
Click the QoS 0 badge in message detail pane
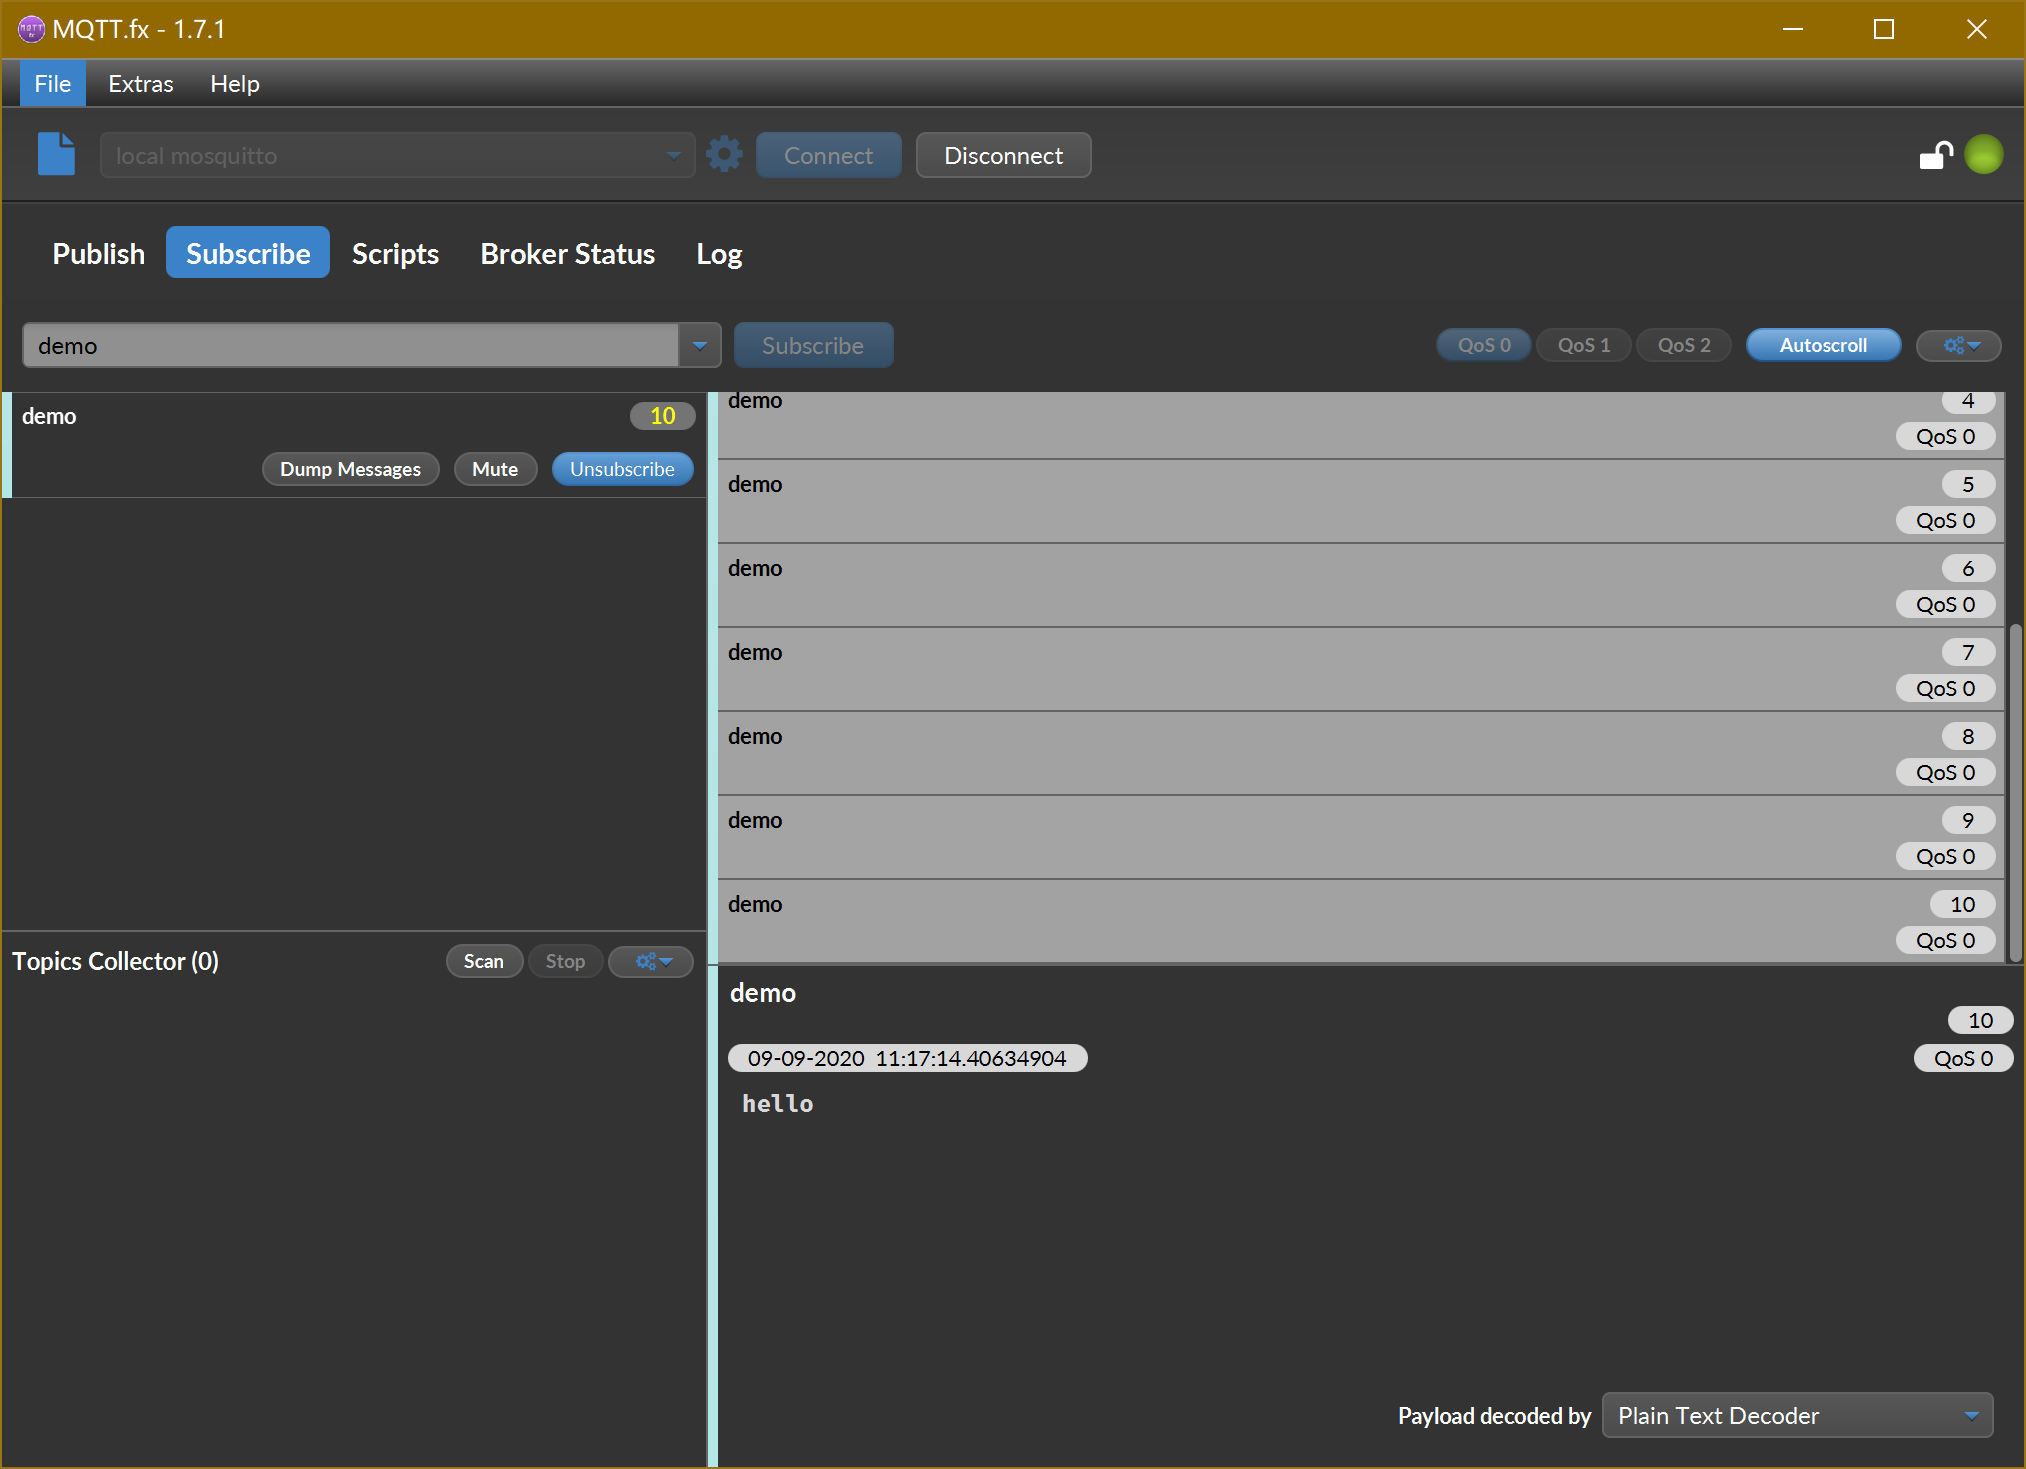[x=1963, y=1058]
